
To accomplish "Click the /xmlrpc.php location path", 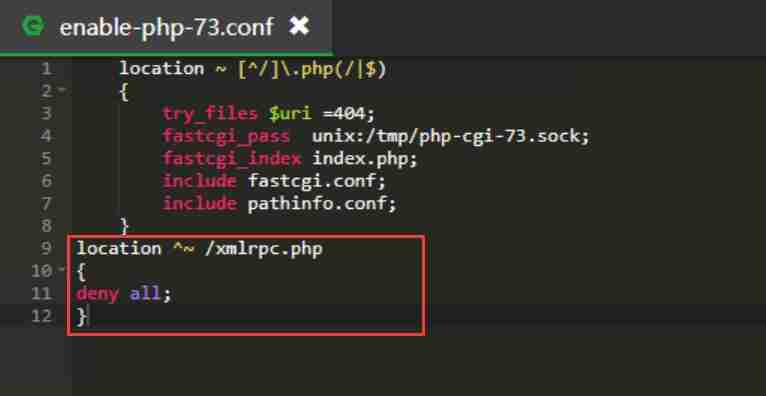I will pos(264,249).
